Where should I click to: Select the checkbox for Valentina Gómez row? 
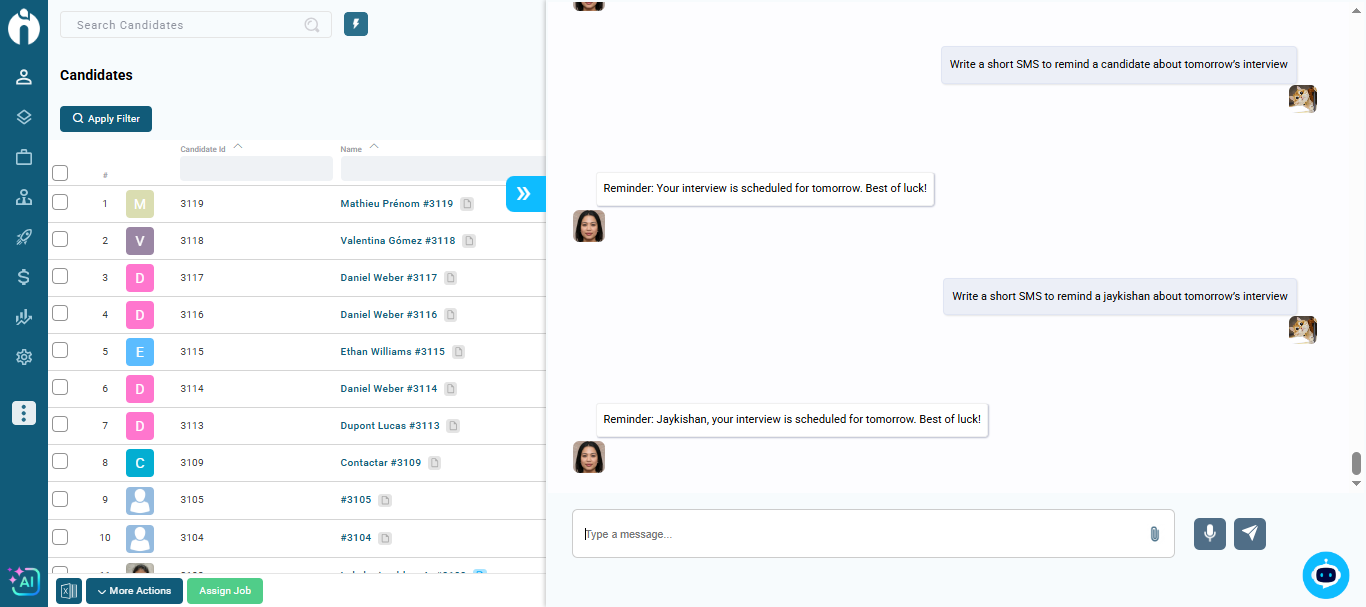[x=60, y=240]
